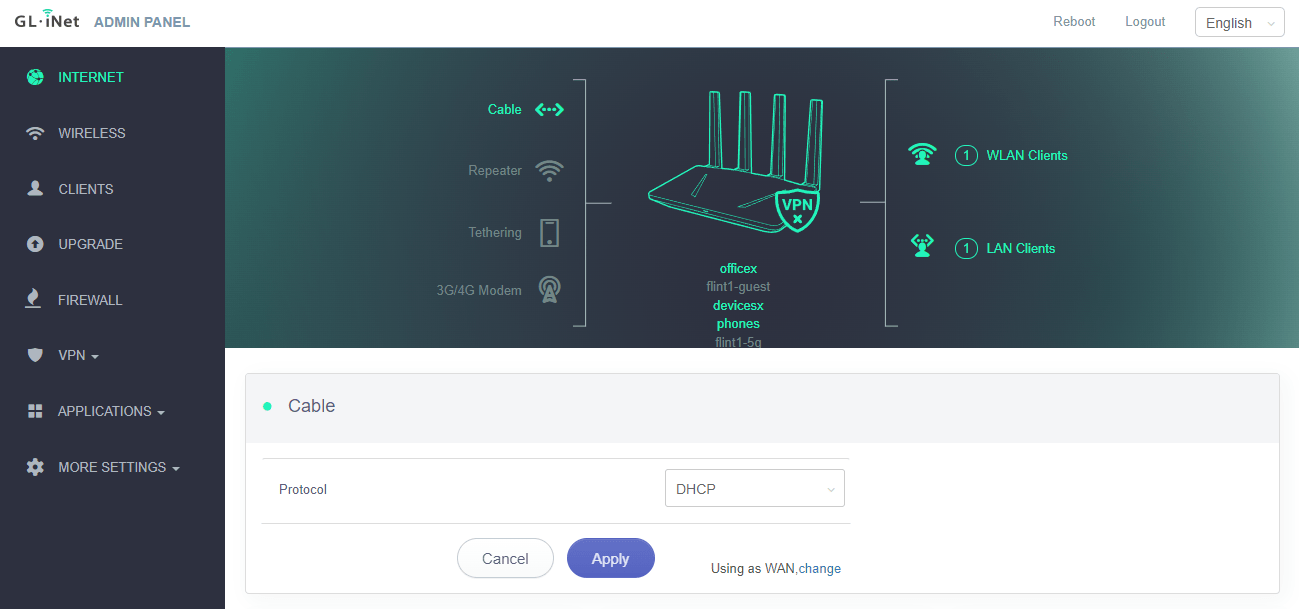This screenshot has width=1299, height=609.
Task: Open WLAN Clients via its icon
Action: (x=922, y=155)
